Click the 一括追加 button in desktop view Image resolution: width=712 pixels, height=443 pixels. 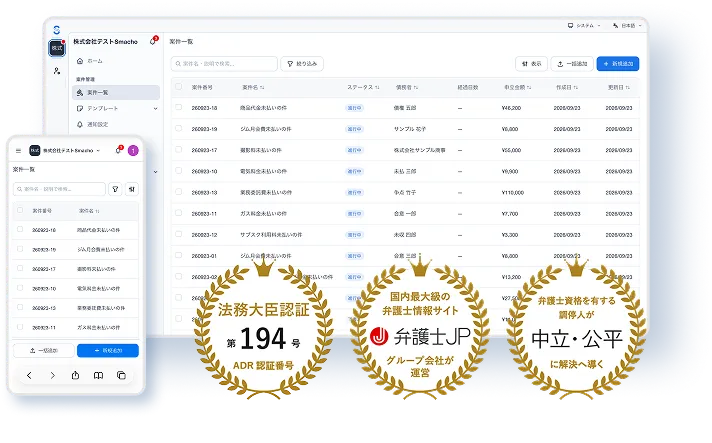tap(572, 64)
